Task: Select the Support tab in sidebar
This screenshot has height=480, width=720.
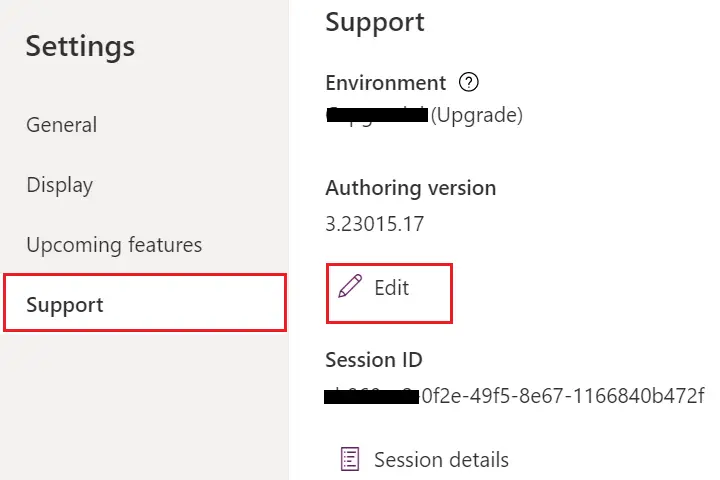Action: (145, 303)
